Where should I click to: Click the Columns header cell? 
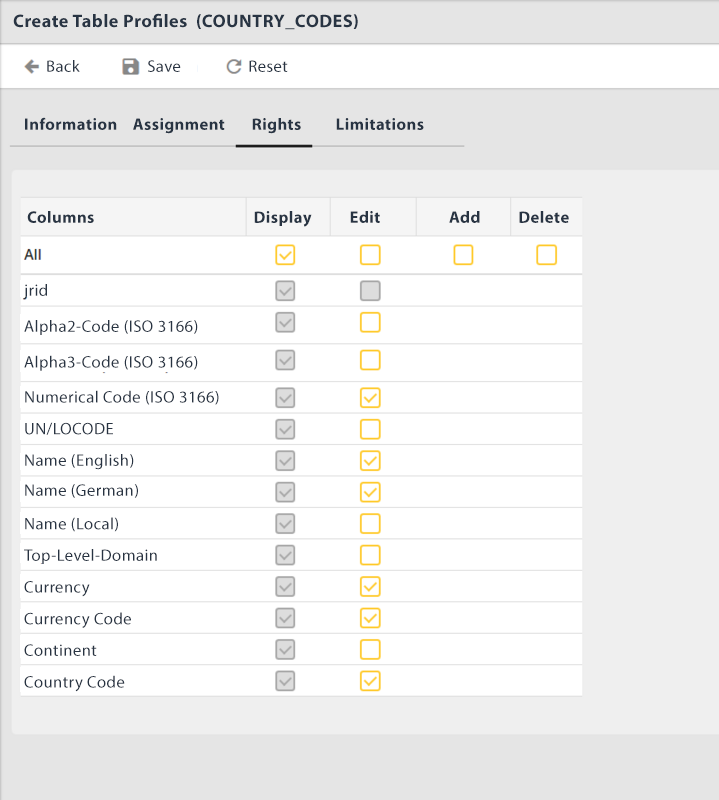click(x=133, y=217)
